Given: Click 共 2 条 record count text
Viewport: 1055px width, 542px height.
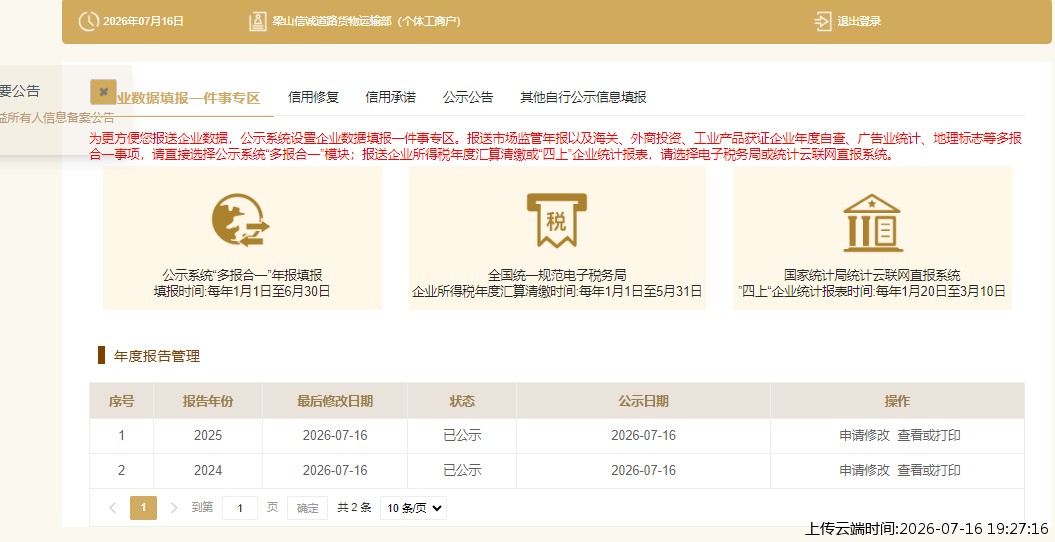Looking at the screenshot, I should (x=355, y=508).
